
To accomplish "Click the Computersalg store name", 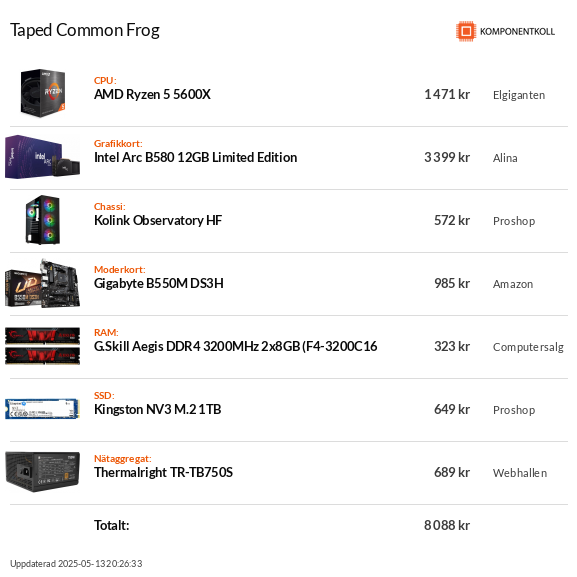I will [528, 347].
